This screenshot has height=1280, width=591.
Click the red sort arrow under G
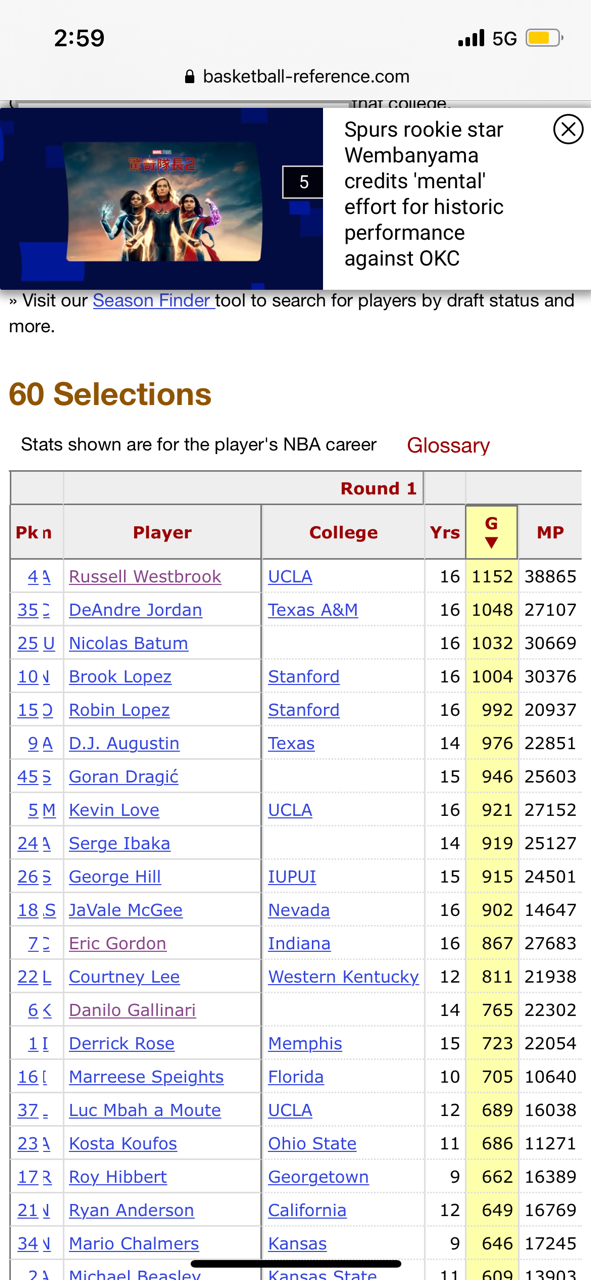tap(491, 543)
